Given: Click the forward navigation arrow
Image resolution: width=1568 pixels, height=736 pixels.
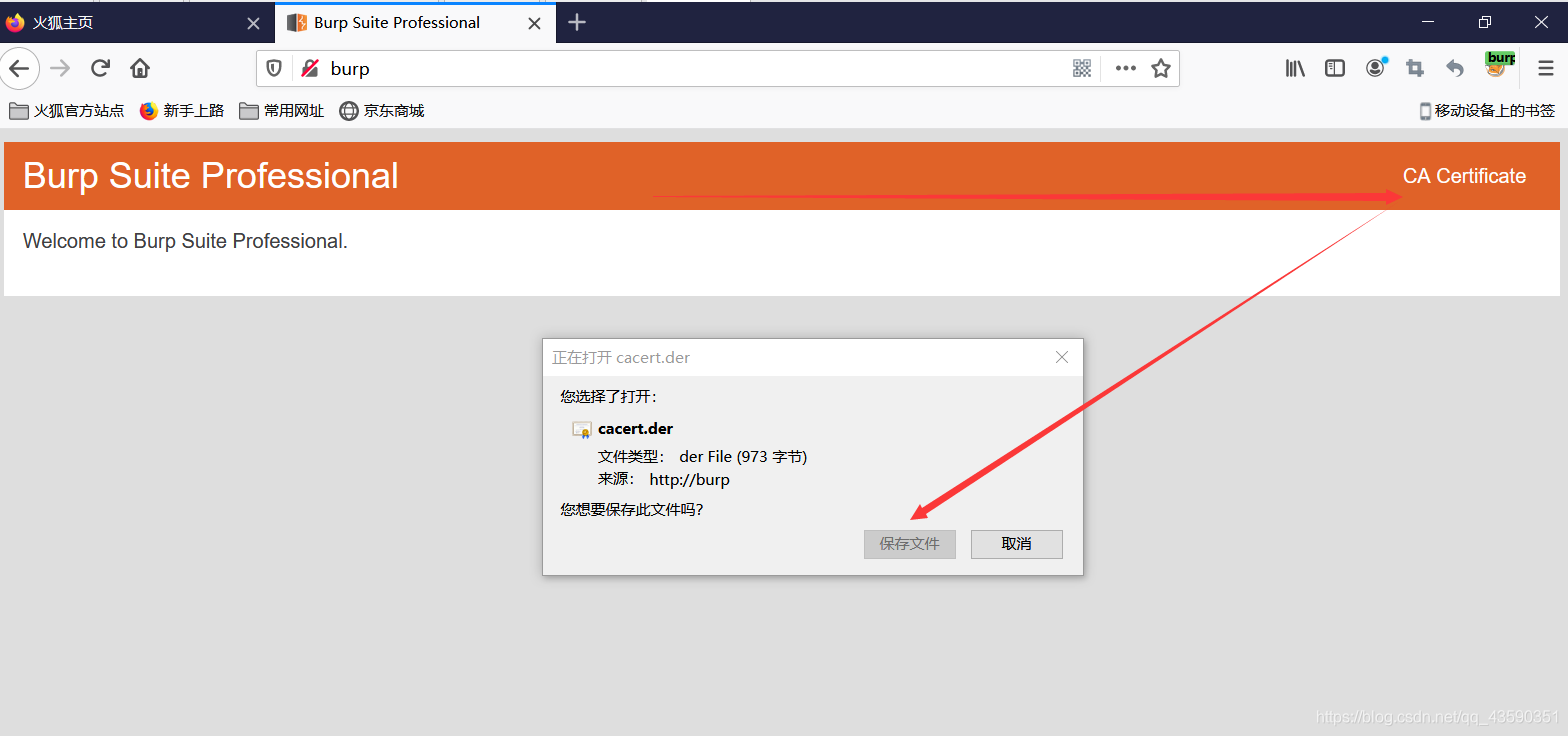Looking at the screenshot, I should [60, 68].
